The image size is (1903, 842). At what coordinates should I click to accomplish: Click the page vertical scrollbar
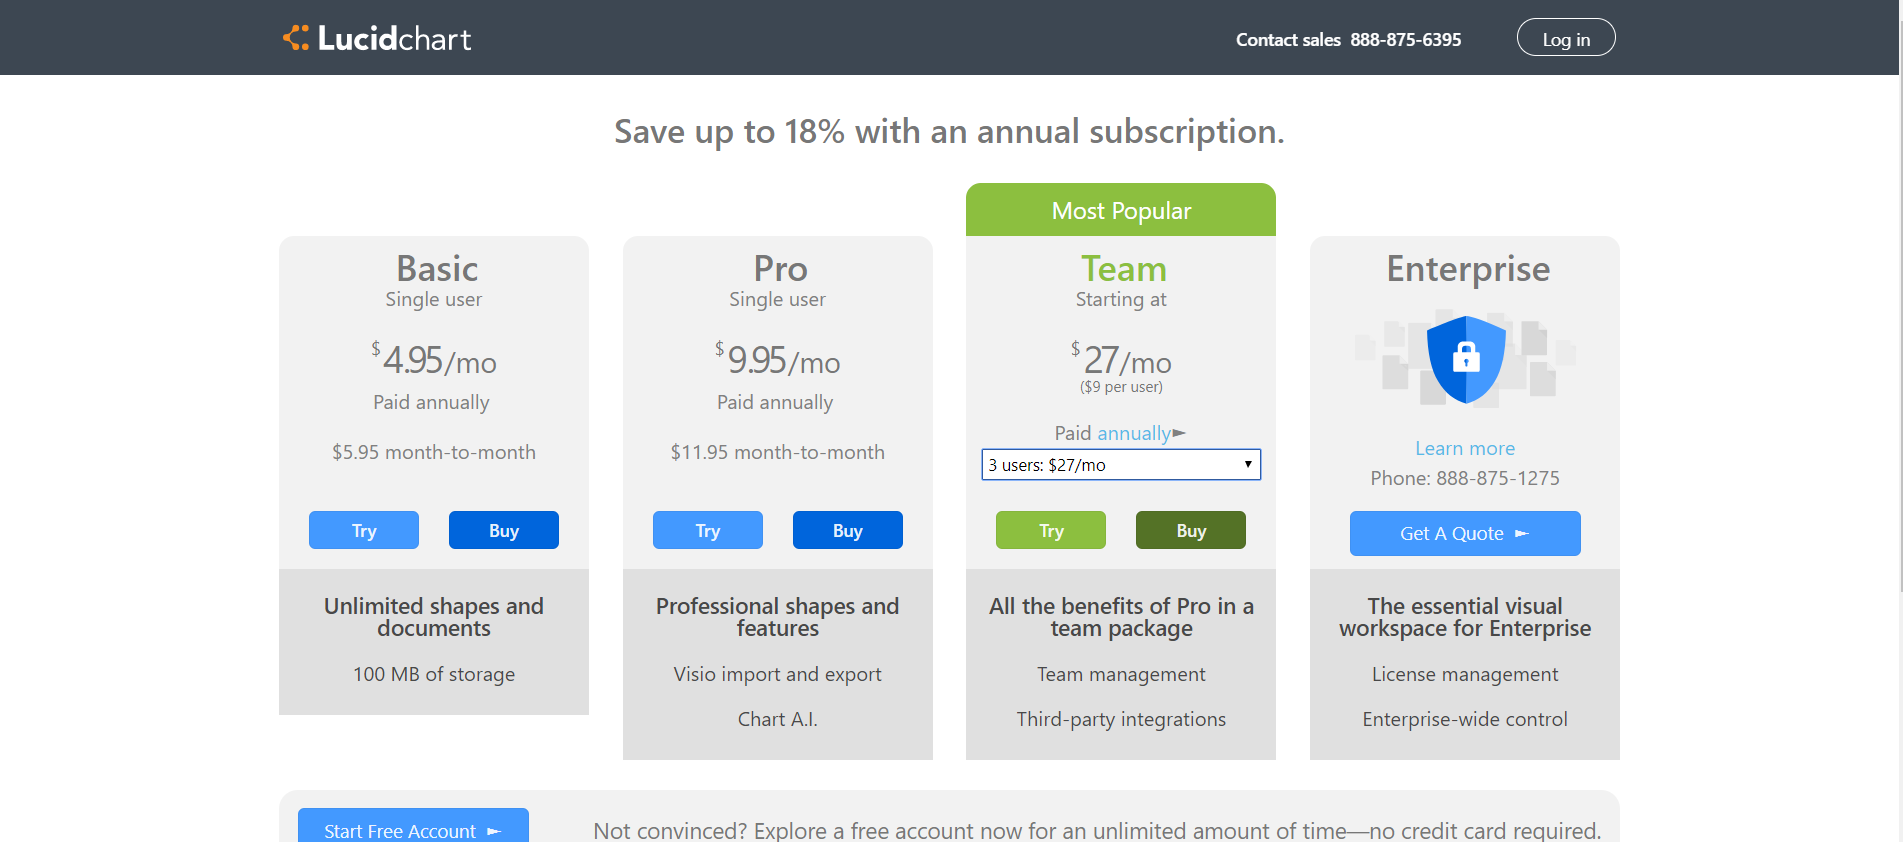coord(1898,300)
